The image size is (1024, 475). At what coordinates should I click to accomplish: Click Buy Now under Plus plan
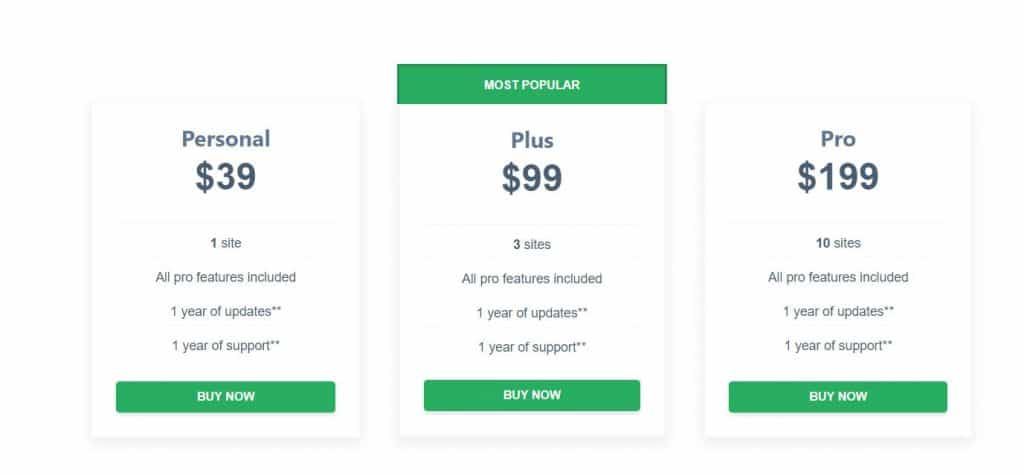(x=532, y=395)
